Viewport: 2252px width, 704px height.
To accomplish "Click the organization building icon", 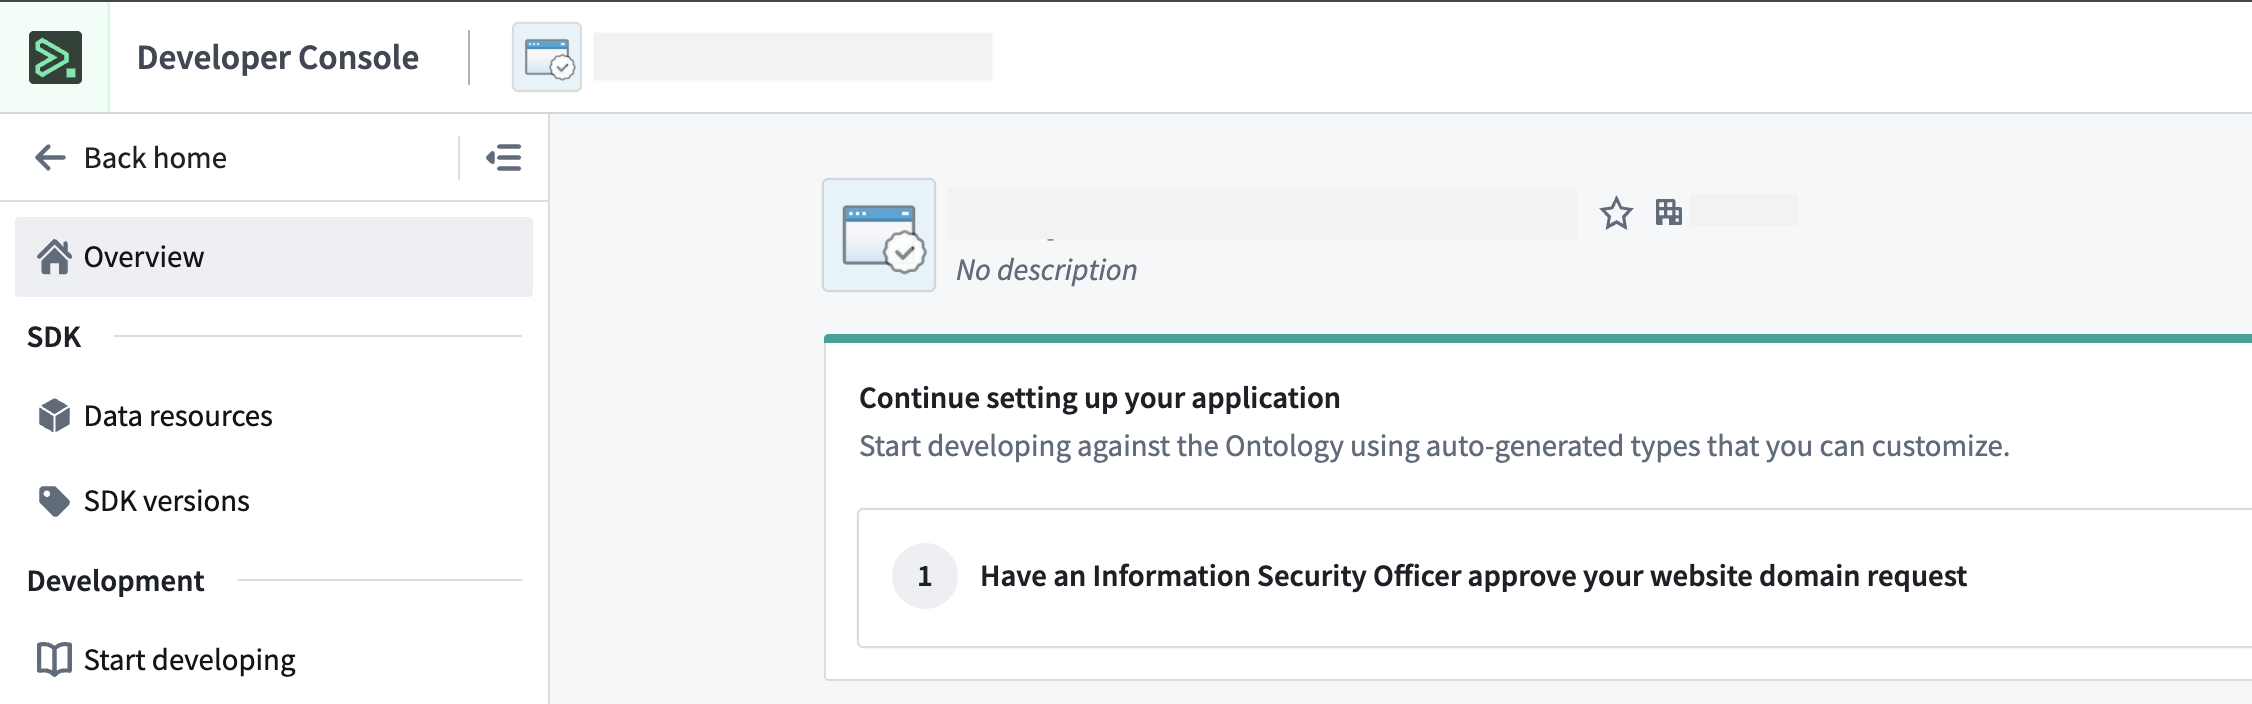I will pos(1668,212).
